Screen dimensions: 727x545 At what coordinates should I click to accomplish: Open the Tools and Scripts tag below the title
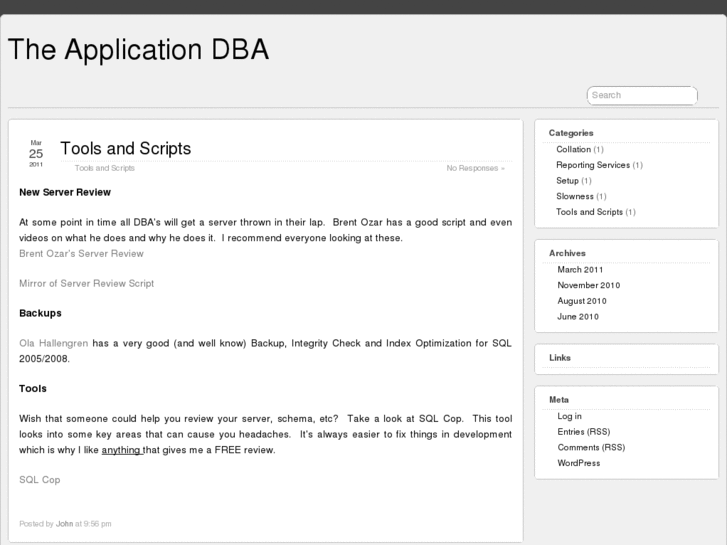pos(105,168)
